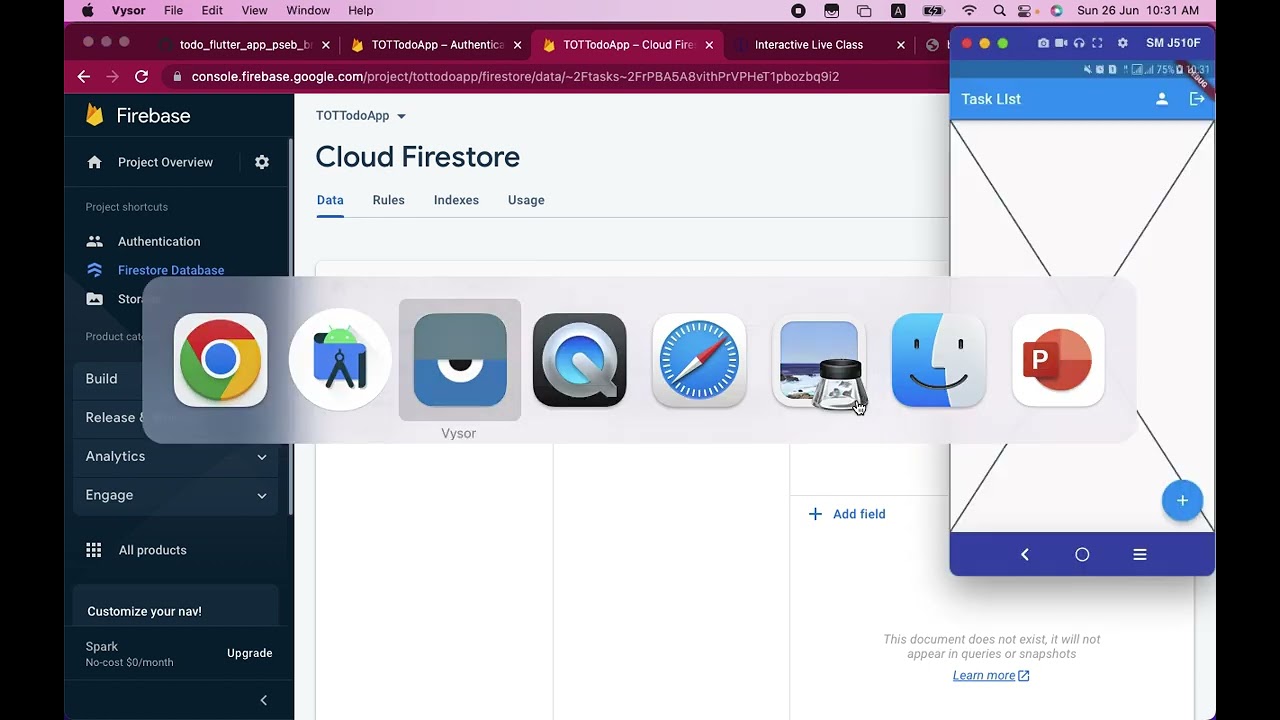Click the Chrome back arrow
Viewport: 1280px width, 720px height.
(x=84, y=76)
